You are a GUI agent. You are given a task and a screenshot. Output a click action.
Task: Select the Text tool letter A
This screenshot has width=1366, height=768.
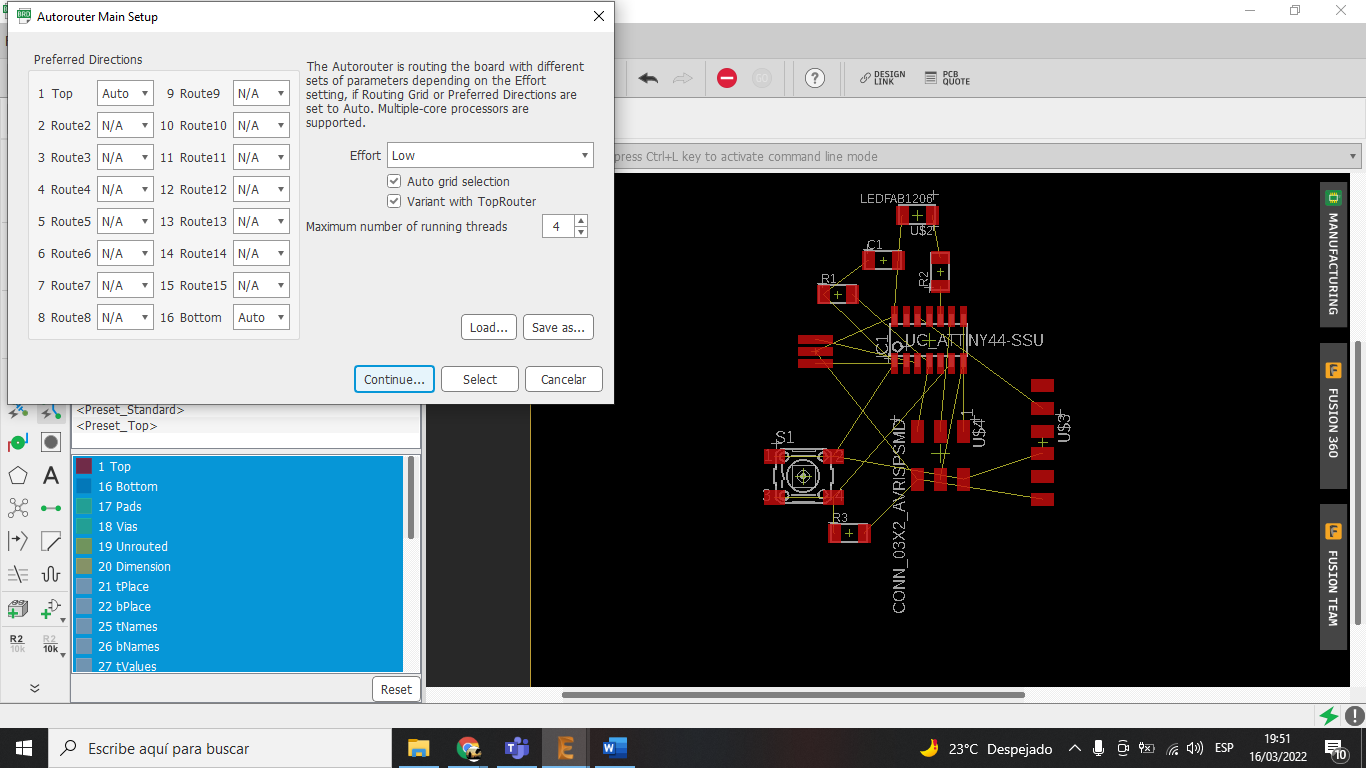tap(51, 476)
